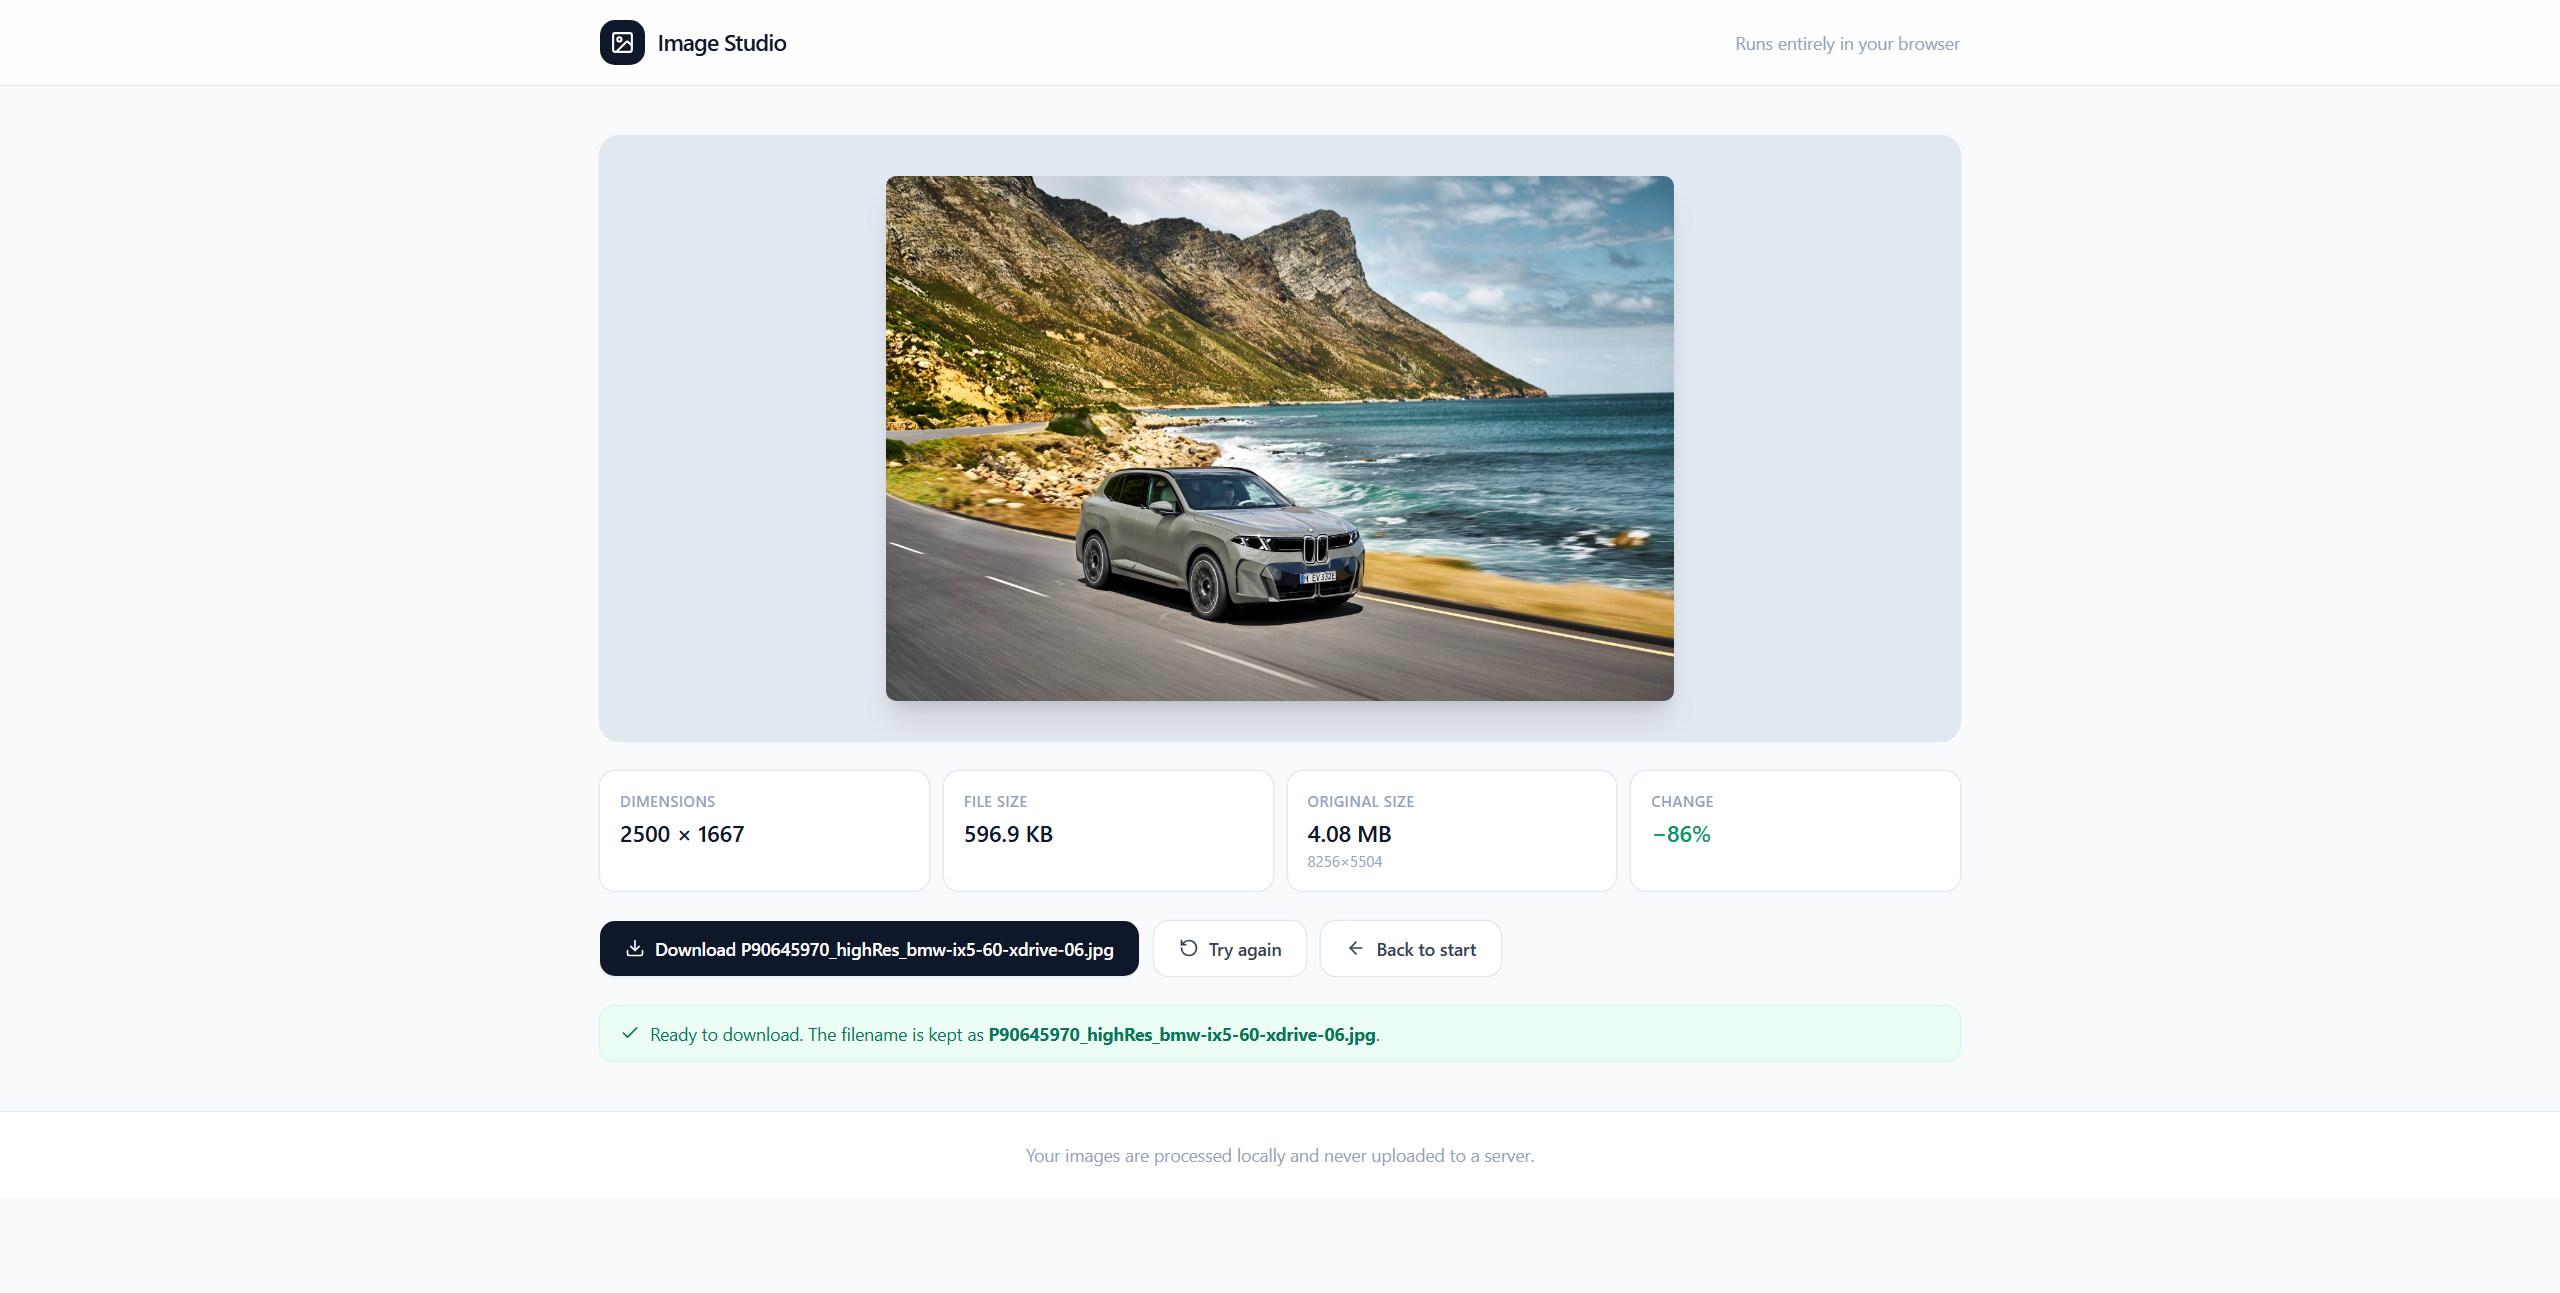This screenshot has width=2560, height=1293.
Task: Click 'Runs entirely in your browser' text
Action: click(1847, 44)
